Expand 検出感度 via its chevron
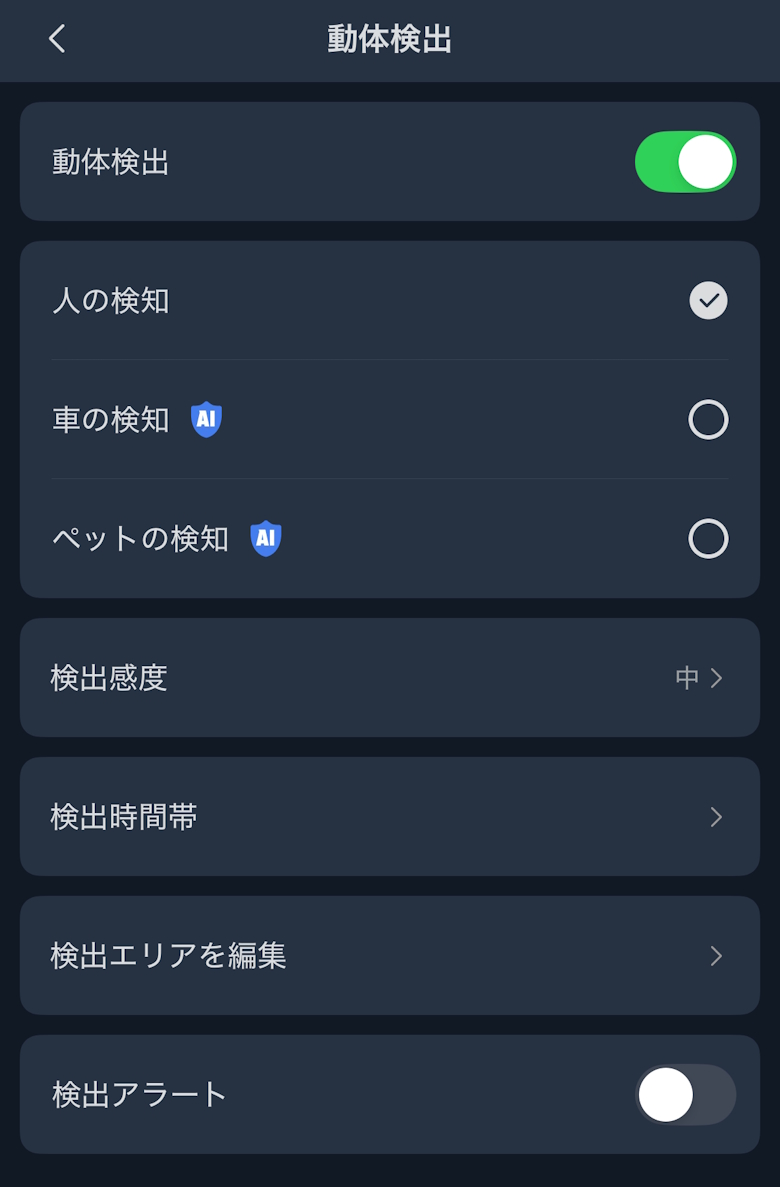 (716, 678)
